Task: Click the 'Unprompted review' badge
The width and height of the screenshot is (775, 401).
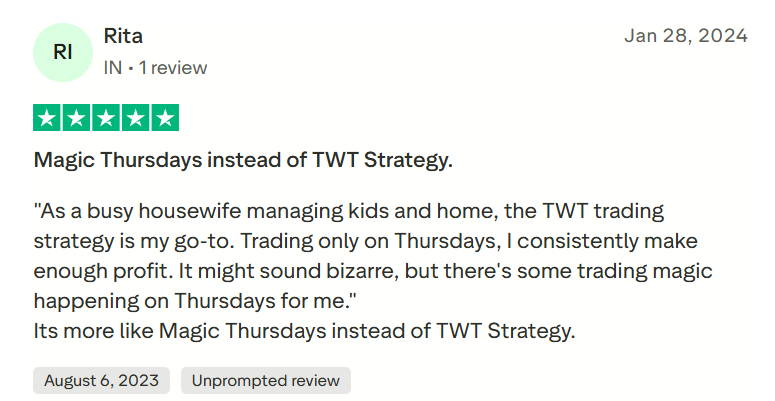Action: [x=265, y=381]
